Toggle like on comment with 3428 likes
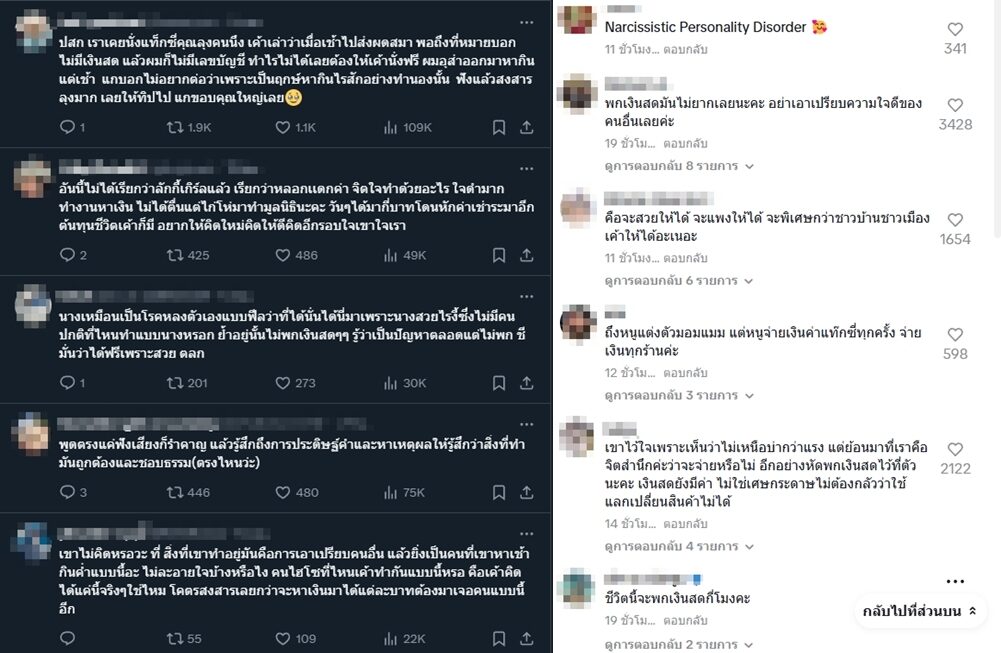This screenshot has height=653, width=1001. 954,105
